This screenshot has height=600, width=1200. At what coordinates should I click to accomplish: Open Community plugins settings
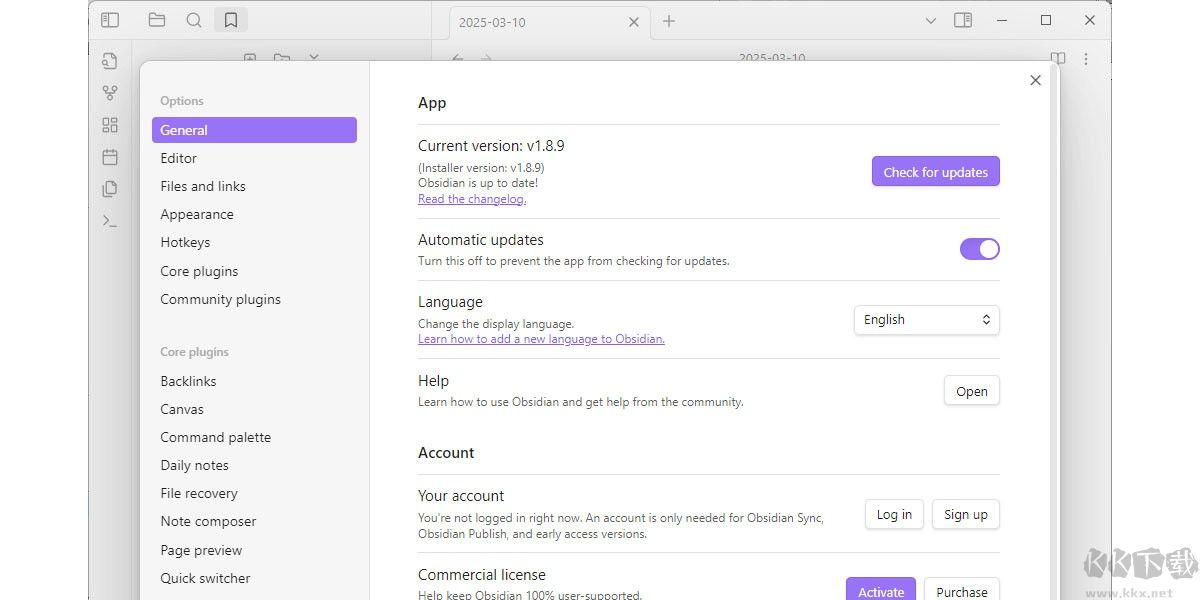pyautogui.click(x=254, y=299)
